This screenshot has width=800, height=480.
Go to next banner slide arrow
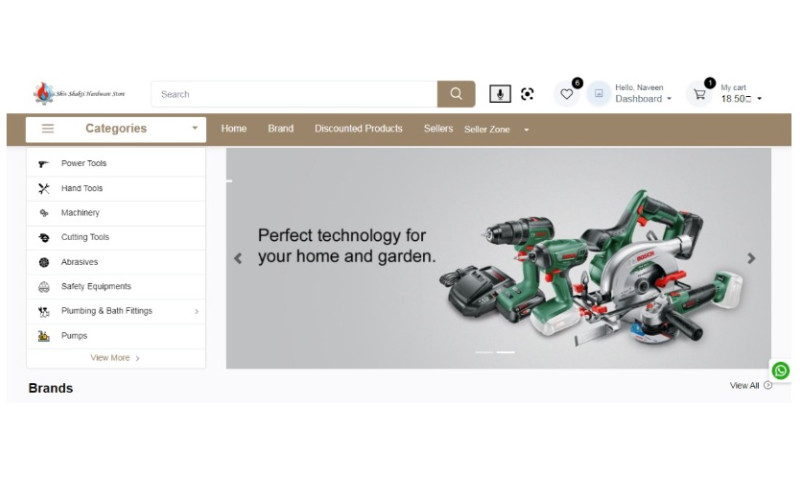751,258
